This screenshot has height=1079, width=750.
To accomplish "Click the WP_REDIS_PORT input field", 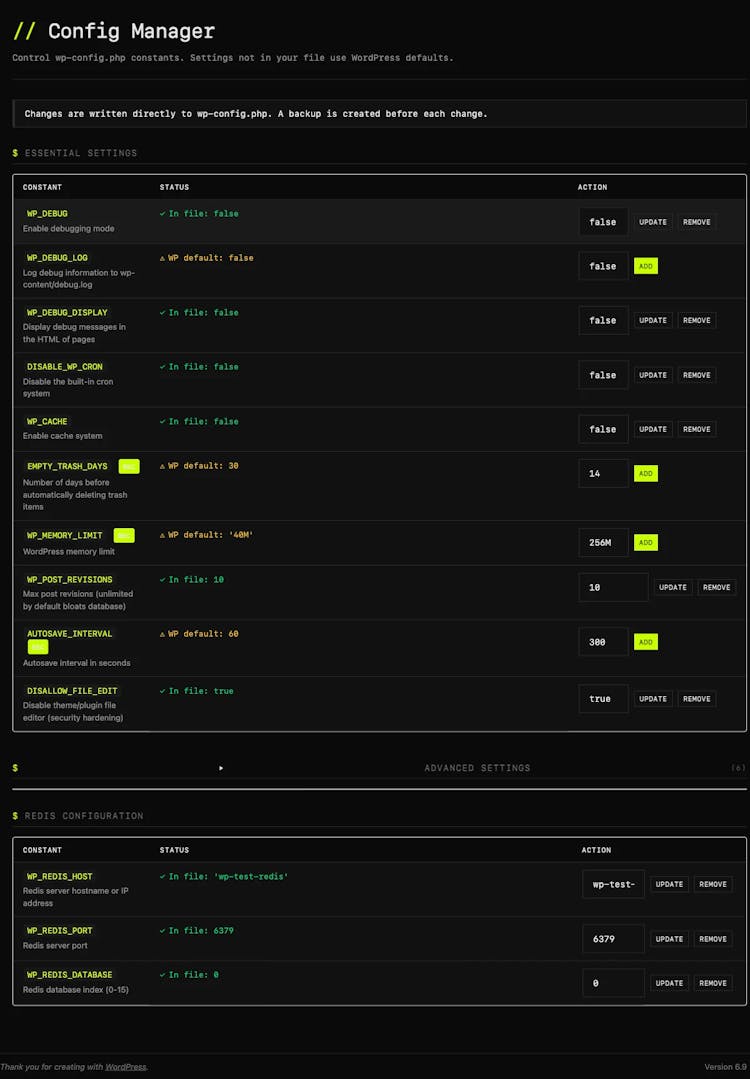I will point(613,939).
